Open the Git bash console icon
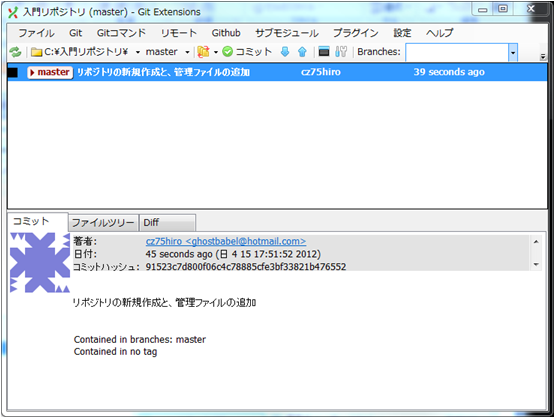This screenshot has width=555, height=418. click(x=324, y=52)
